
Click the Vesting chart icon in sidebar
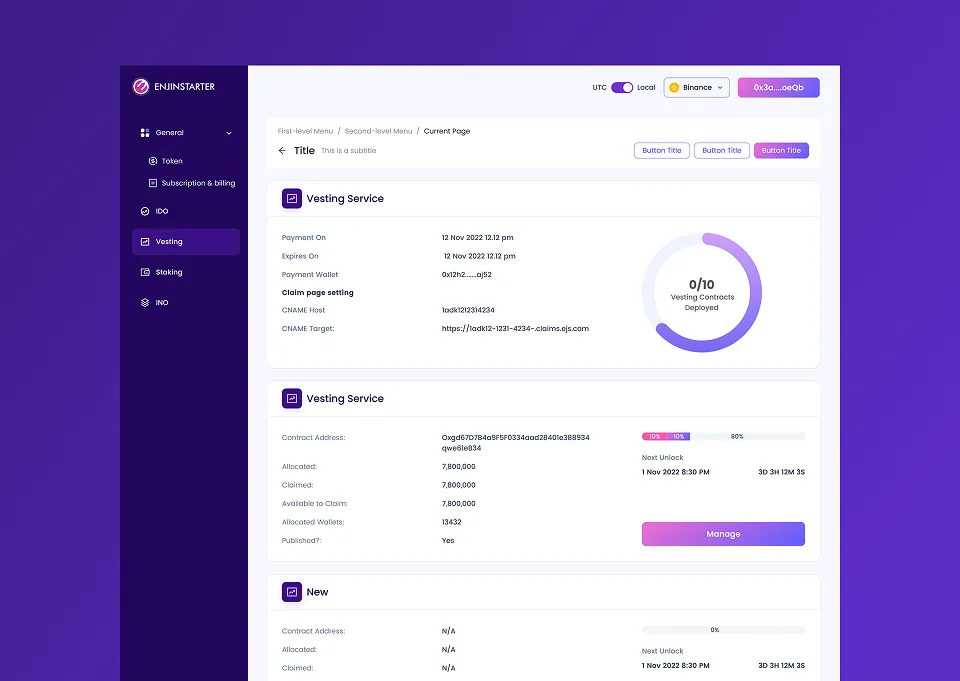145,242
